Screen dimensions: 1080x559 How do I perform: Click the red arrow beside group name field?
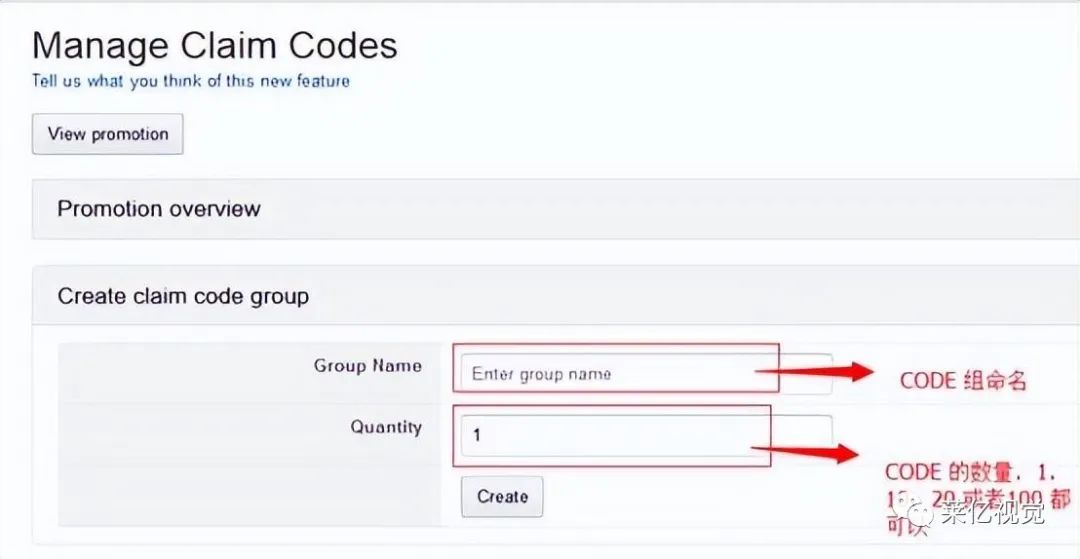click(x=815, y=372)
